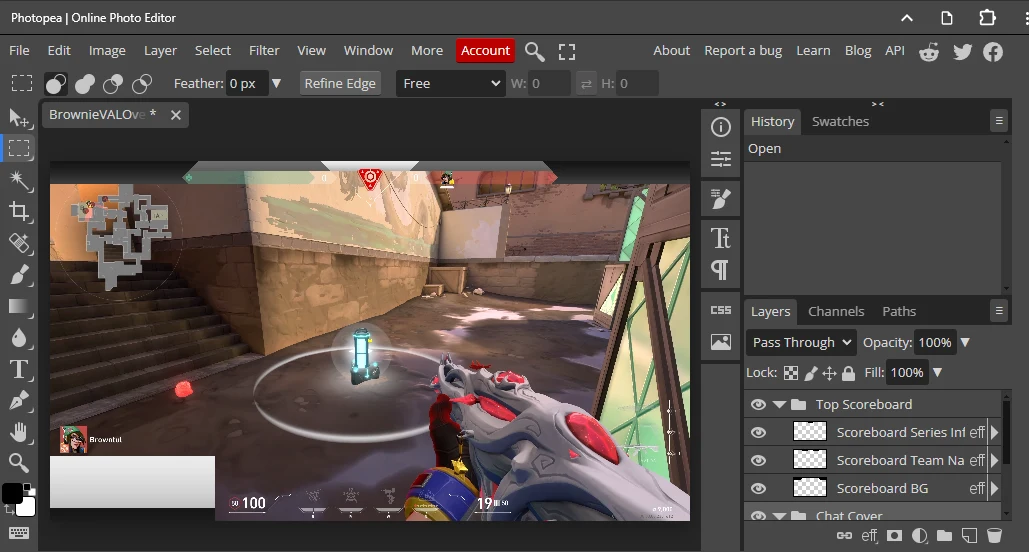Viewport: 1029px width, 552px height.
Task: Open the Paragraph panel icon
Action: 721,270
